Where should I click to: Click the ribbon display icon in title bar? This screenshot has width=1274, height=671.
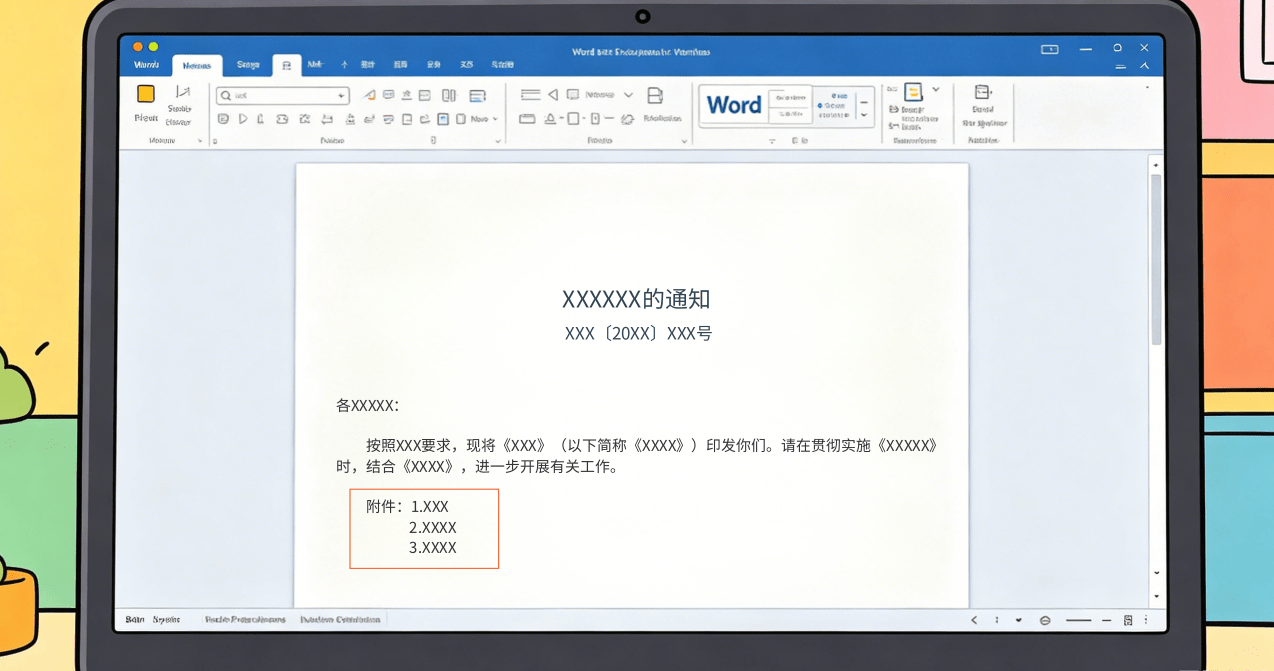1050,49
